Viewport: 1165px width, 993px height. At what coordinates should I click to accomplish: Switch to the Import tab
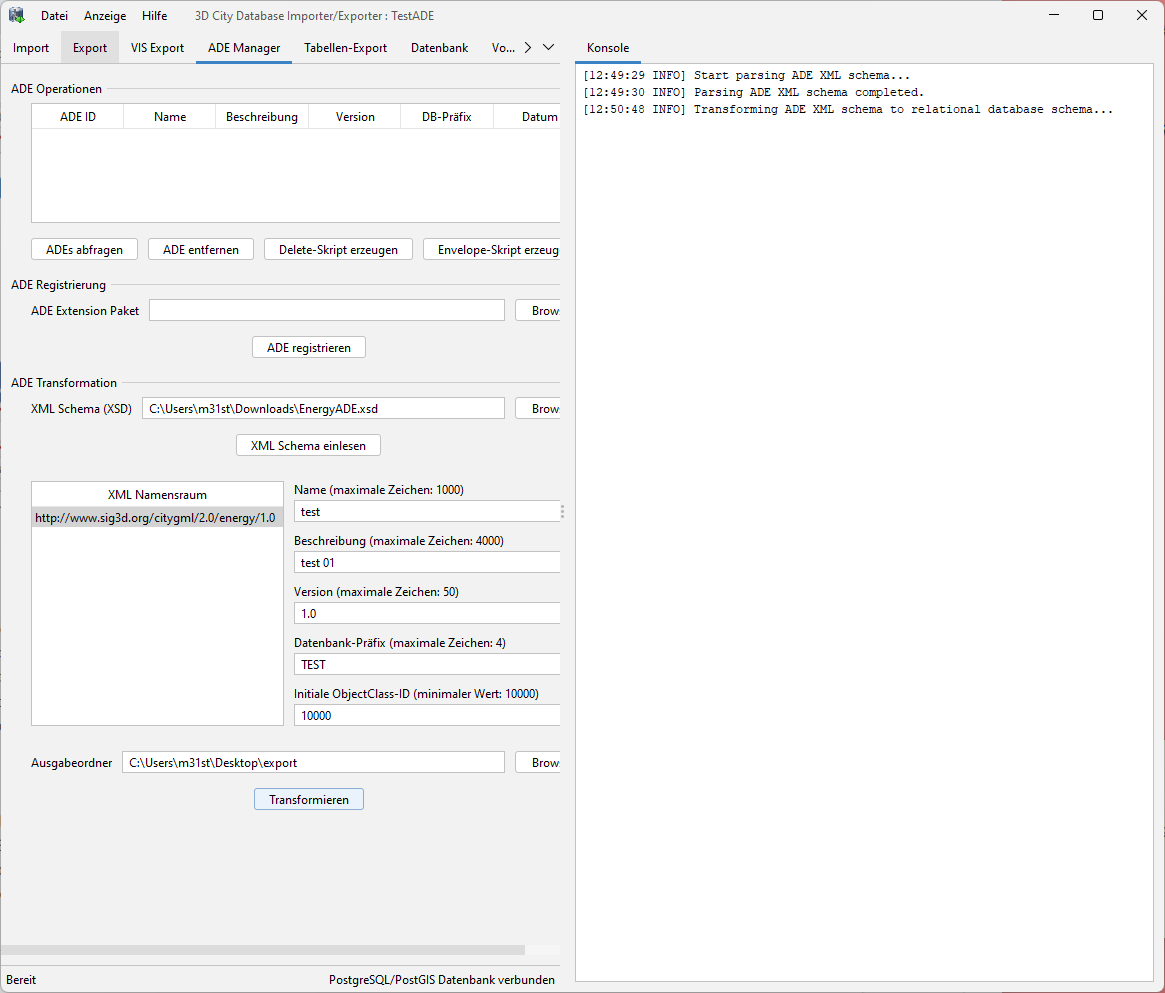[x=30, y=48]
